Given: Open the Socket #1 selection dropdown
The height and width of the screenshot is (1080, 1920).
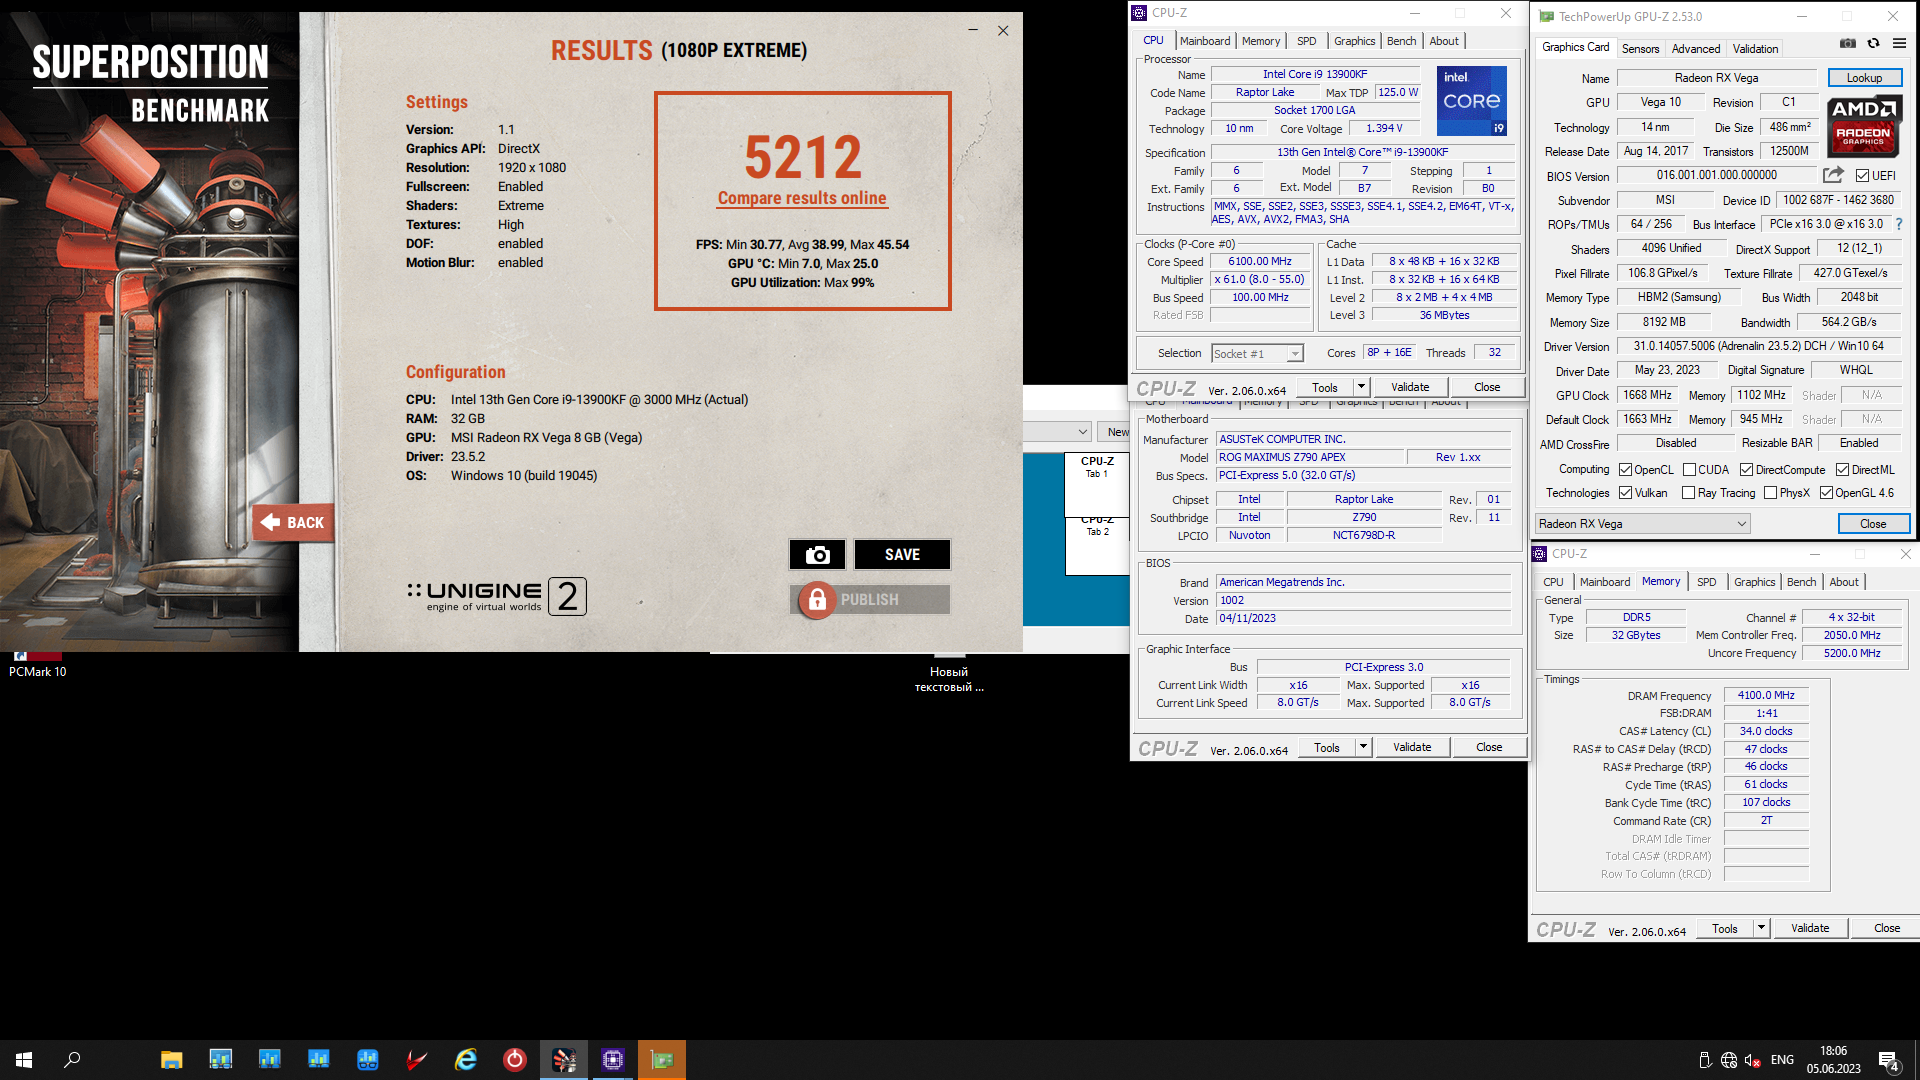Looking at the screenshot, I should point(1257,353).
